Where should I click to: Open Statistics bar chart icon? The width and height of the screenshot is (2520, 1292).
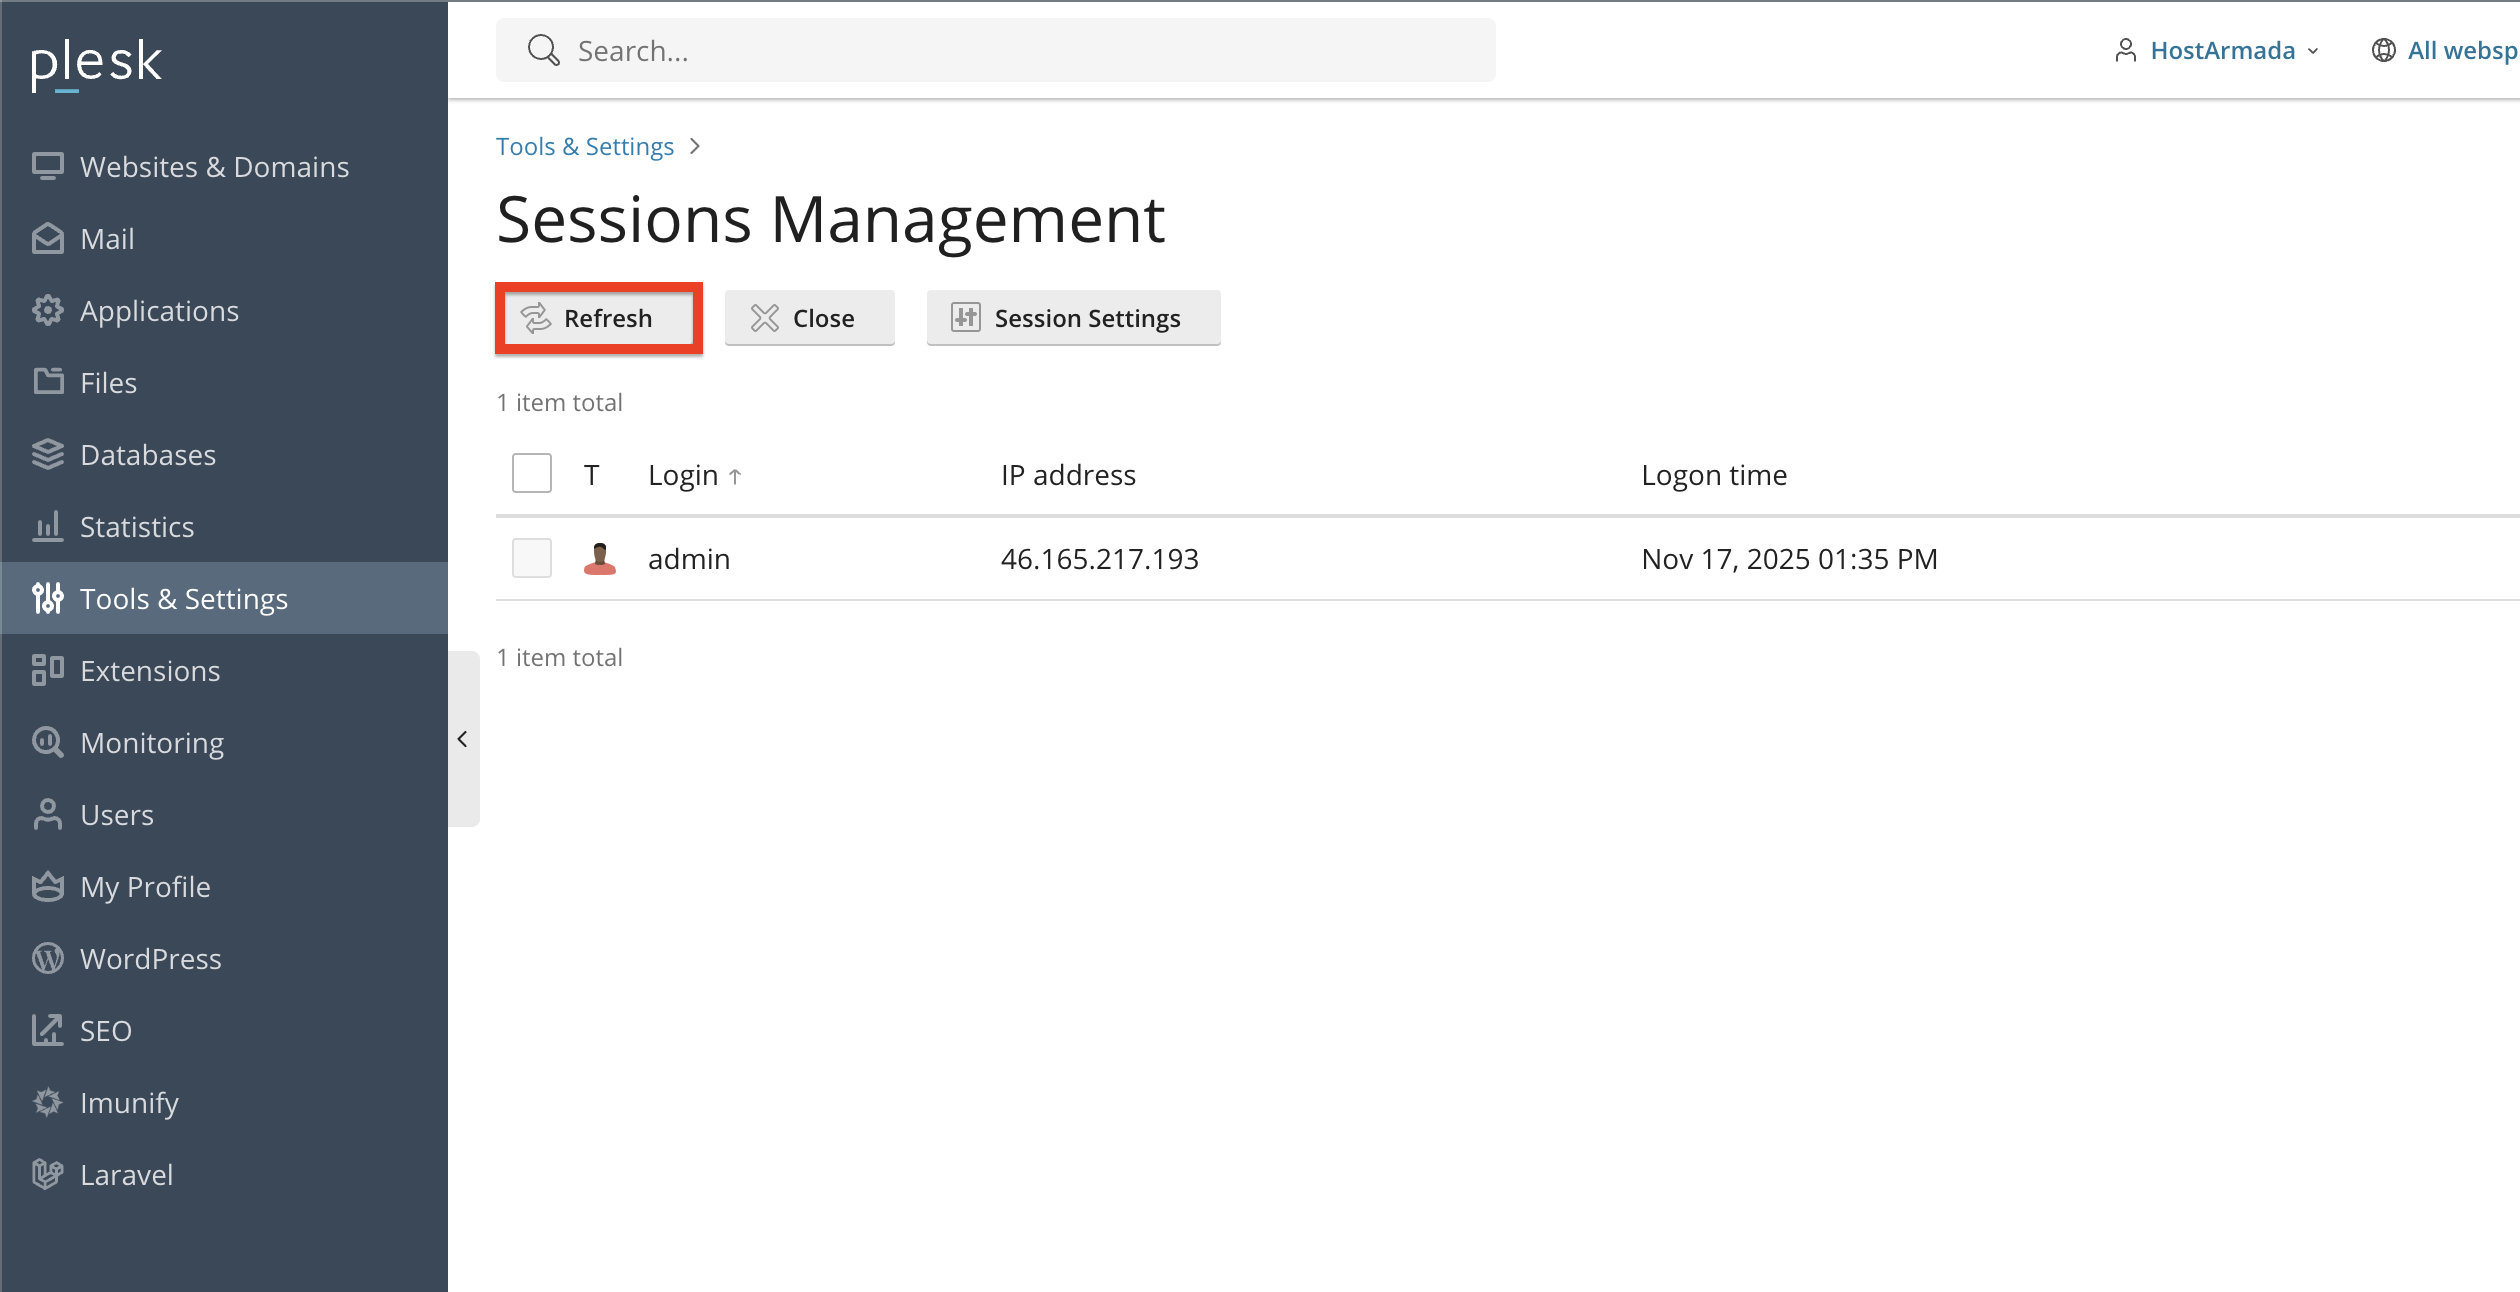47,526
